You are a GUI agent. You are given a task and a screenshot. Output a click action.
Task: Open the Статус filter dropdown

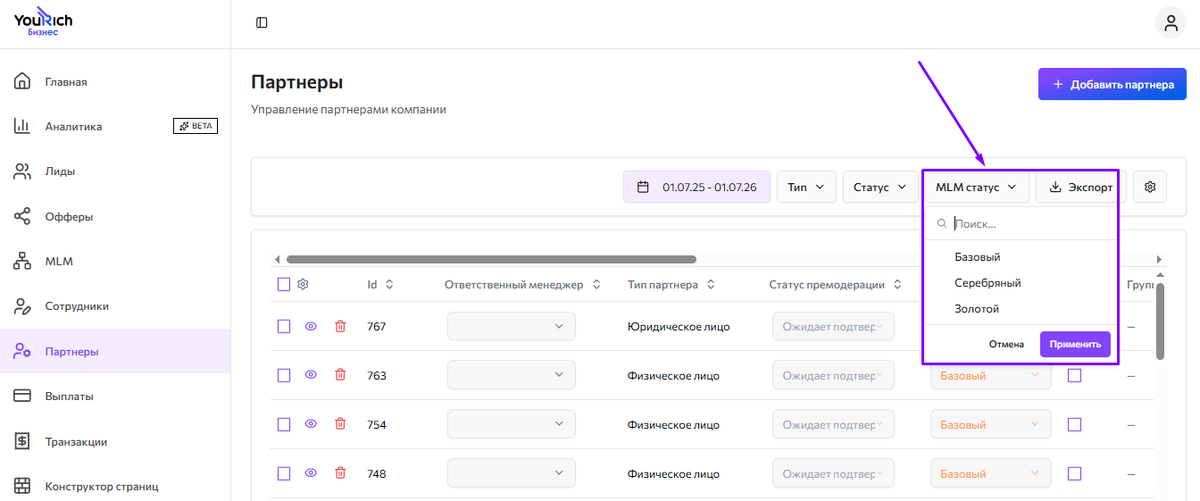880,187
